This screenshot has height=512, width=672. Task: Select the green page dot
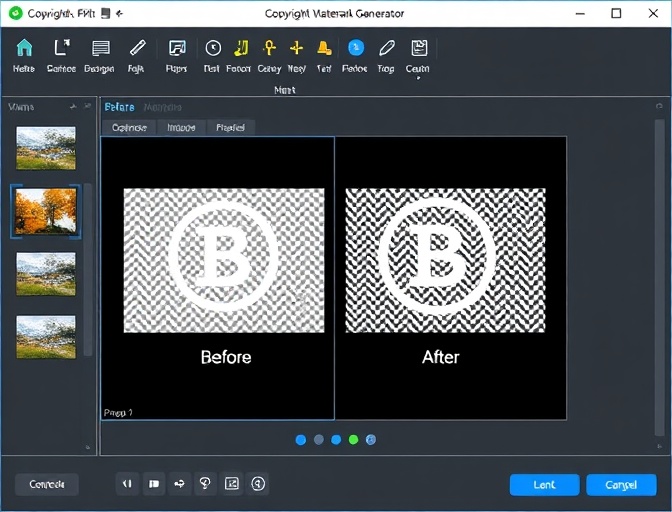[354, 440]
